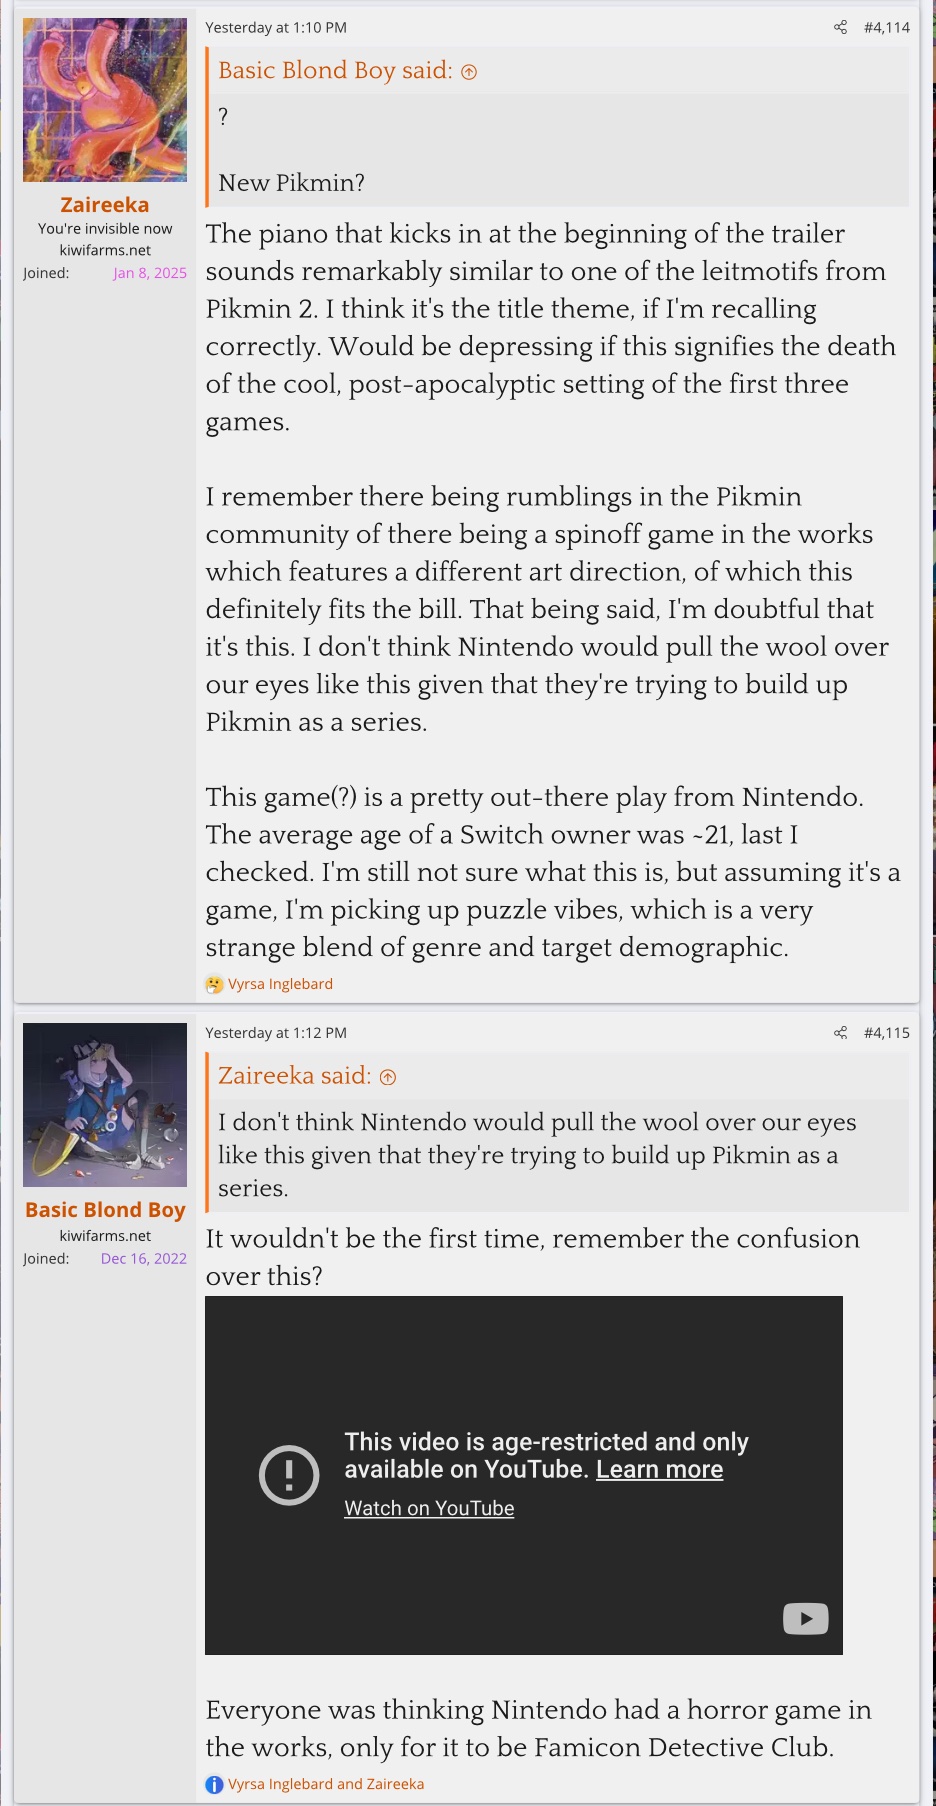
Task: Jump to Zaireeka's quoted post arrow
Action: 388,1077
